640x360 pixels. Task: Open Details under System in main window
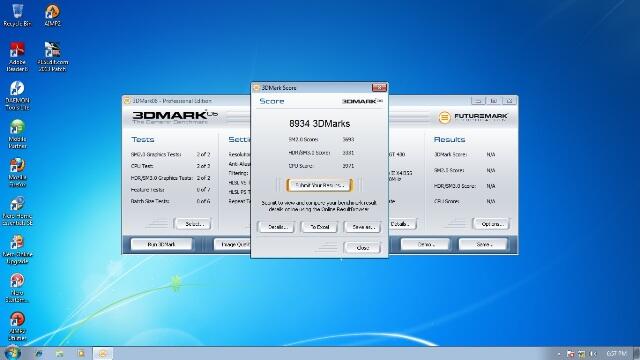click(402, 224)
